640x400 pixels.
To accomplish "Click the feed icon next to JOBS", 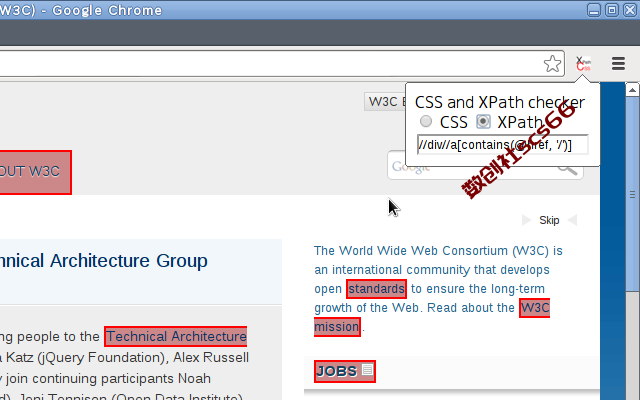I will click(367, 370).
